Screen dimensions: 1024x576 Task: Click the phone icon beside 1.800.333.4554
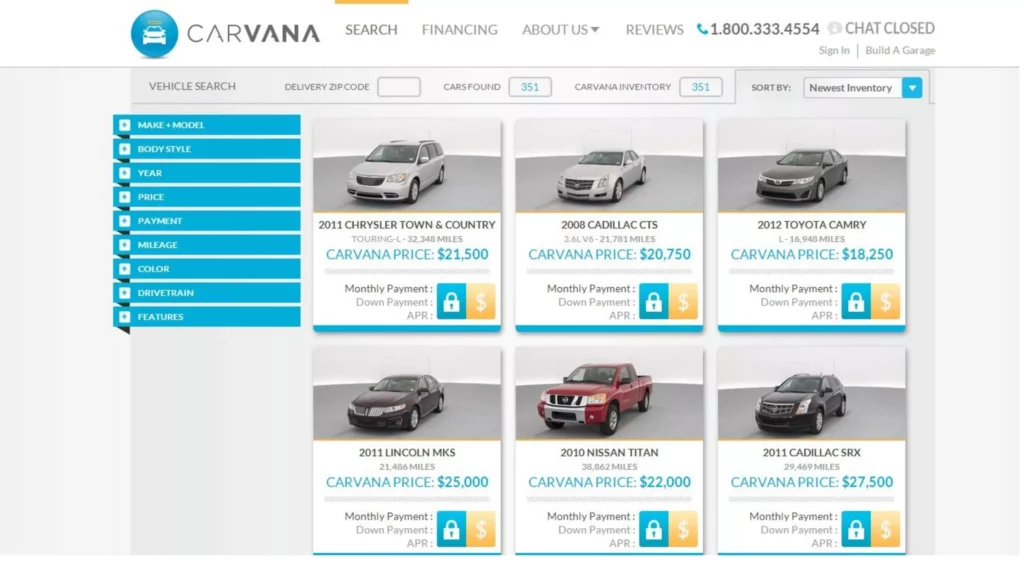[702, 29]
